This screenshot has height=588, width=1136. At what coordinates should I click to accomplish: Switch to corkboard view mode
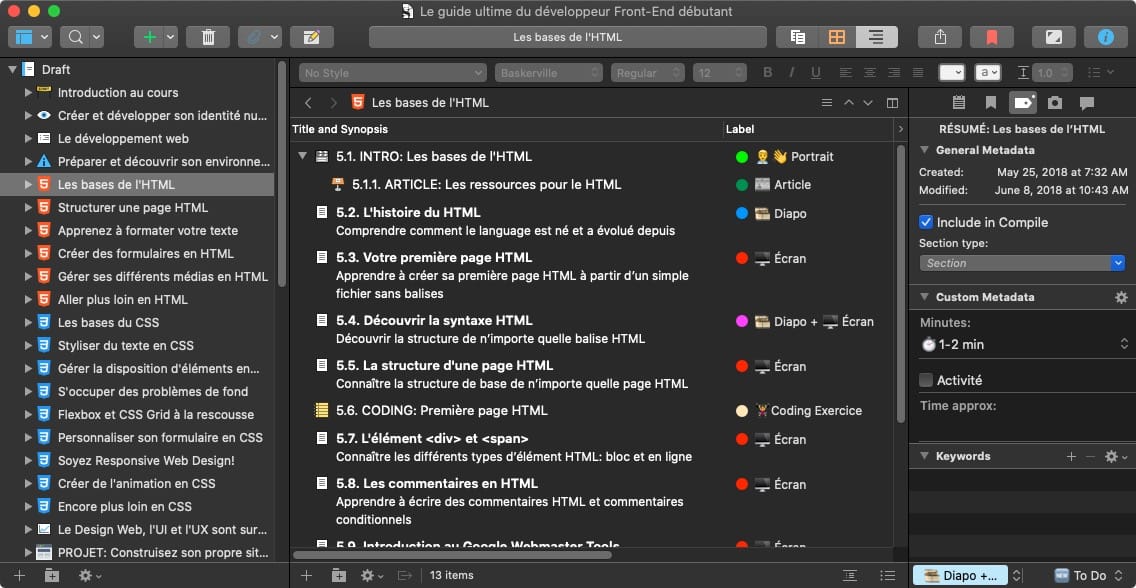pyautogui.click(x=837, y=37)
